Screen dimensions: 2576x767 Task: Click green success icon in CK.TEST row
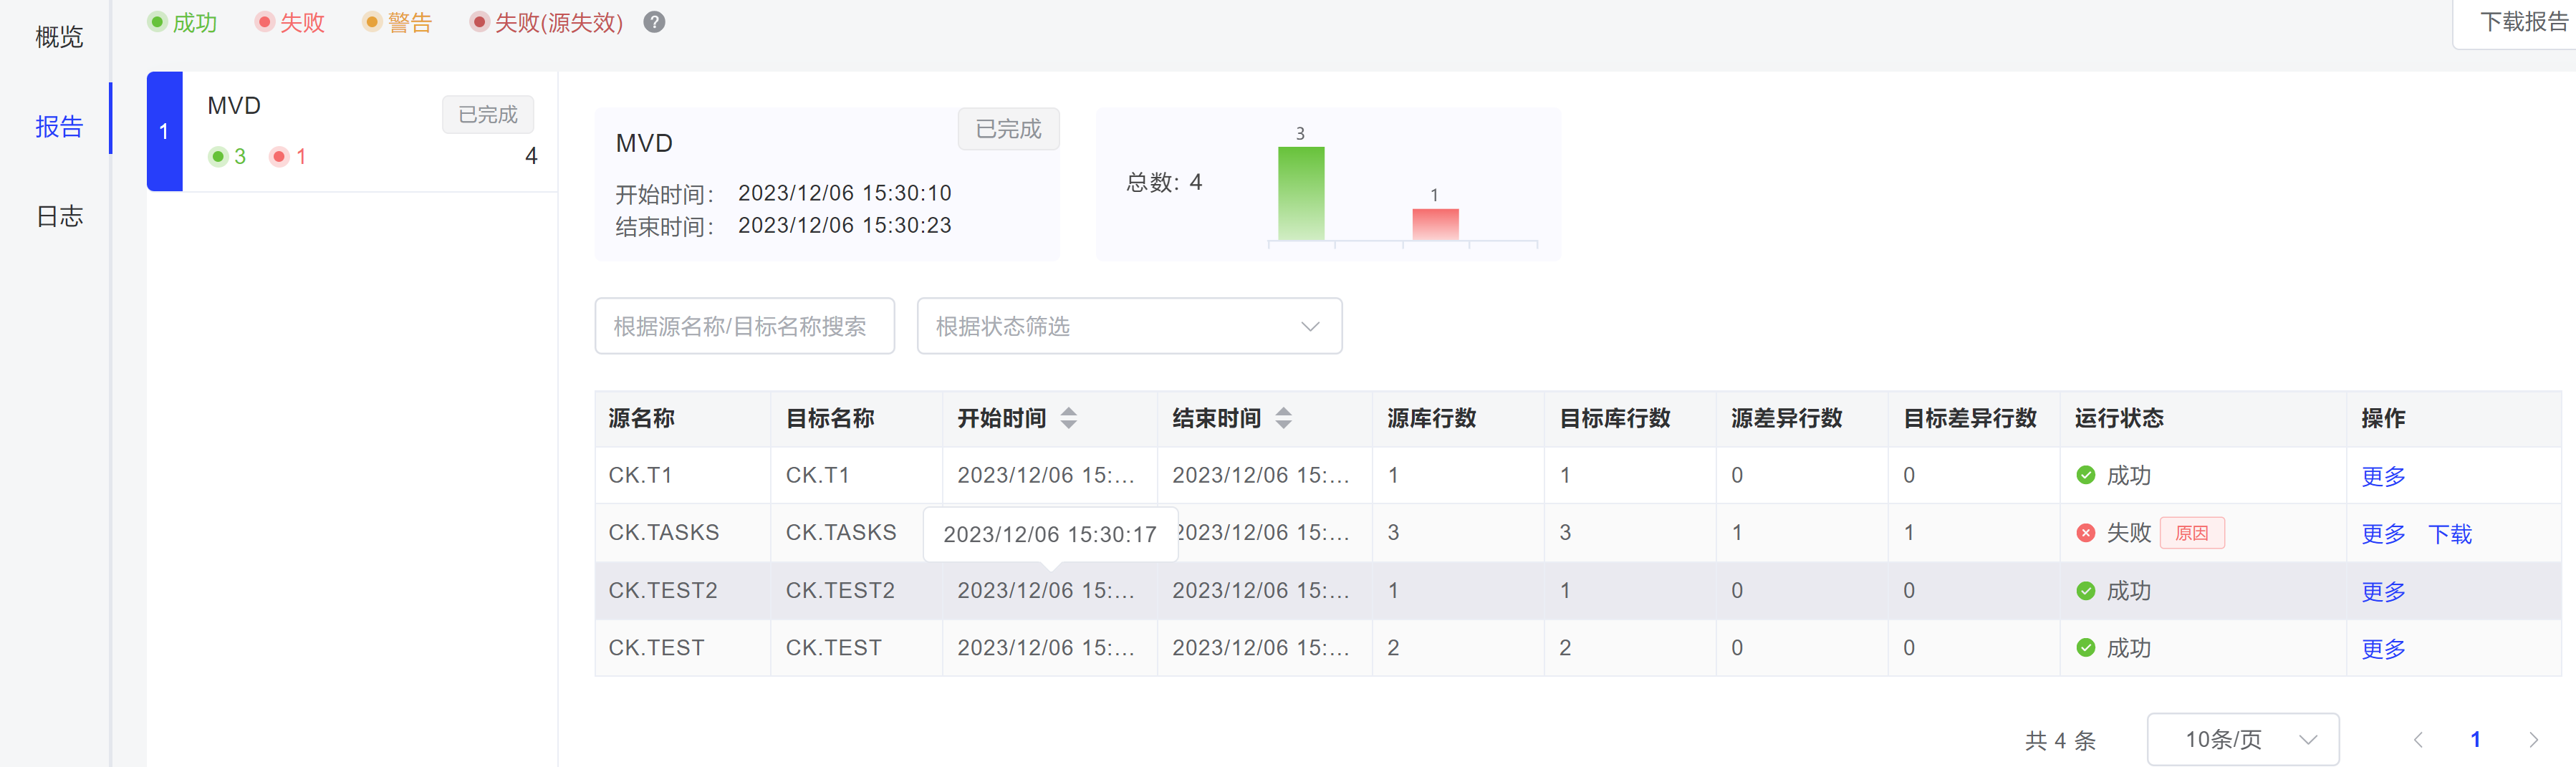click(x=2085, y=648)
